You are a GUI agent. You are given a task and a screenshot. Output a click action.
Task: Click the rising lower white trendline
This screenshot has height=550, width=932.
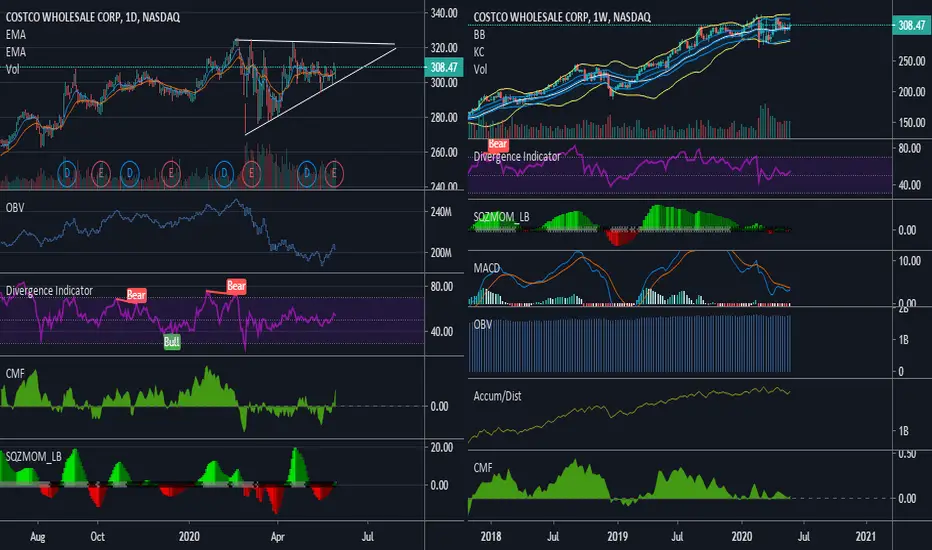[321, 91]
